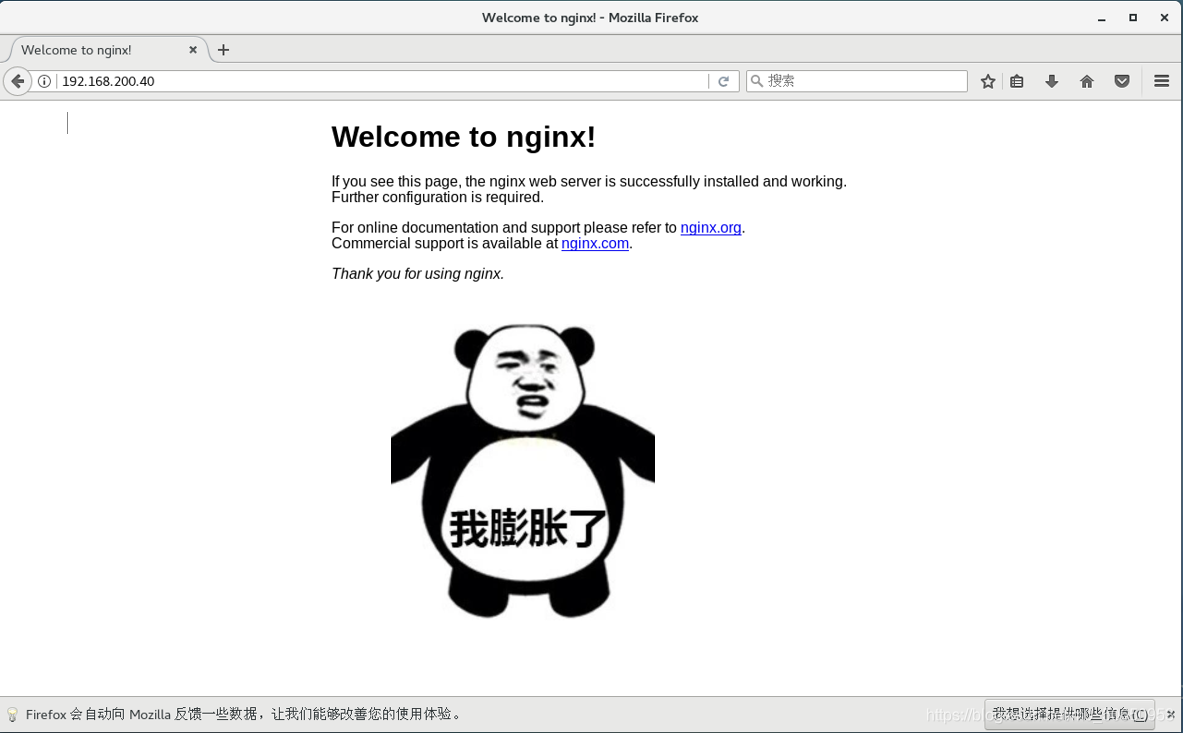The width and height of the screenshot is (1184, 734).
Task: Open the Firefox hamburger menu
Action: click(1161, 81)
